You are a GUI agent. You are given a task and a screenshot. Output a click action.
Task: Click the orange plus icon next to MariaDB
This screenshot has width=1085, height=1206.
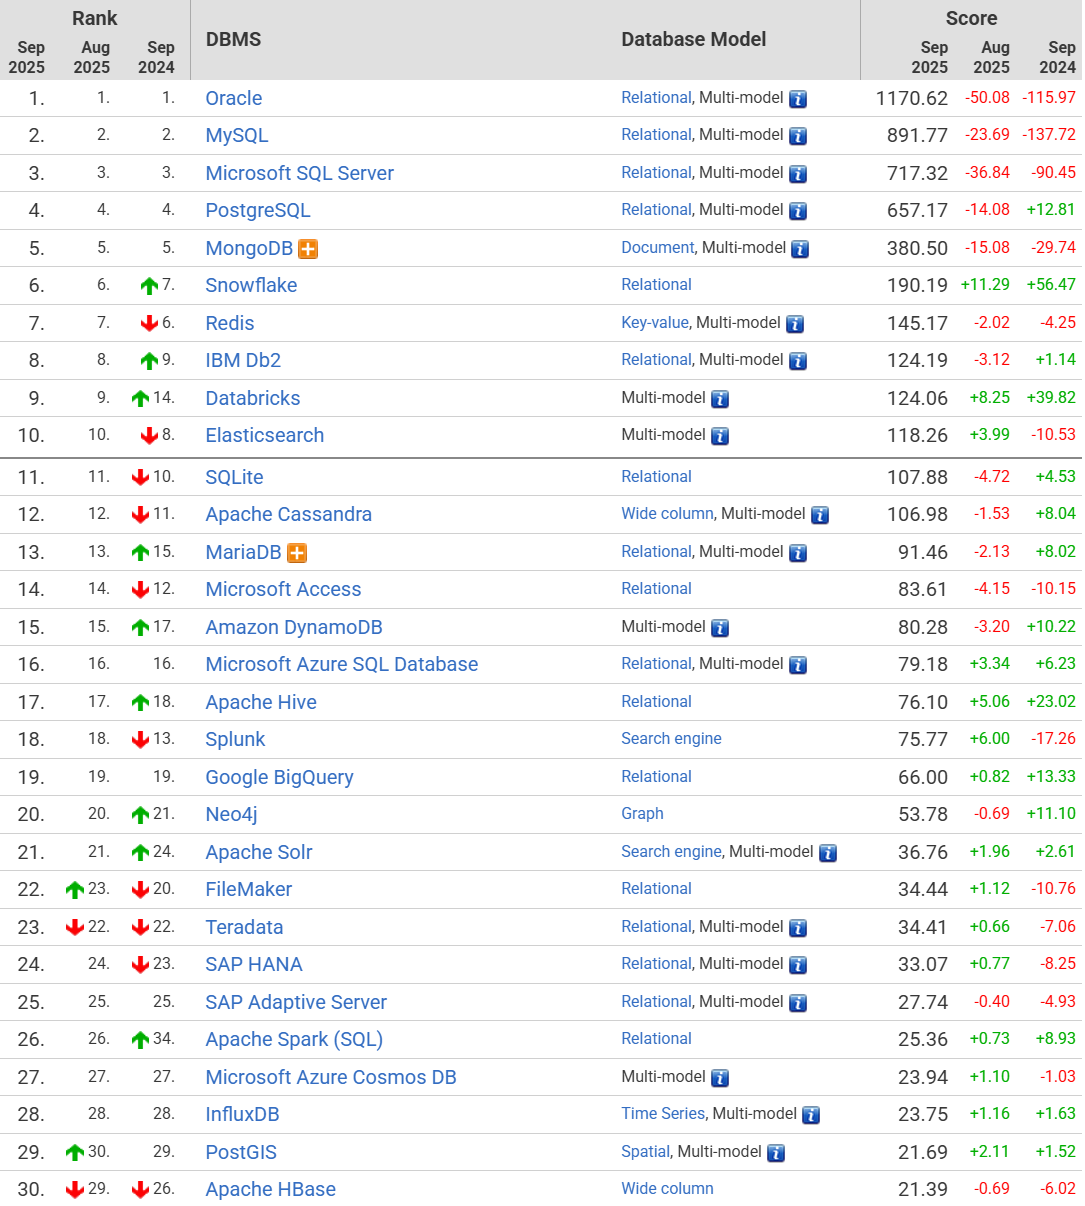(297, 553)
